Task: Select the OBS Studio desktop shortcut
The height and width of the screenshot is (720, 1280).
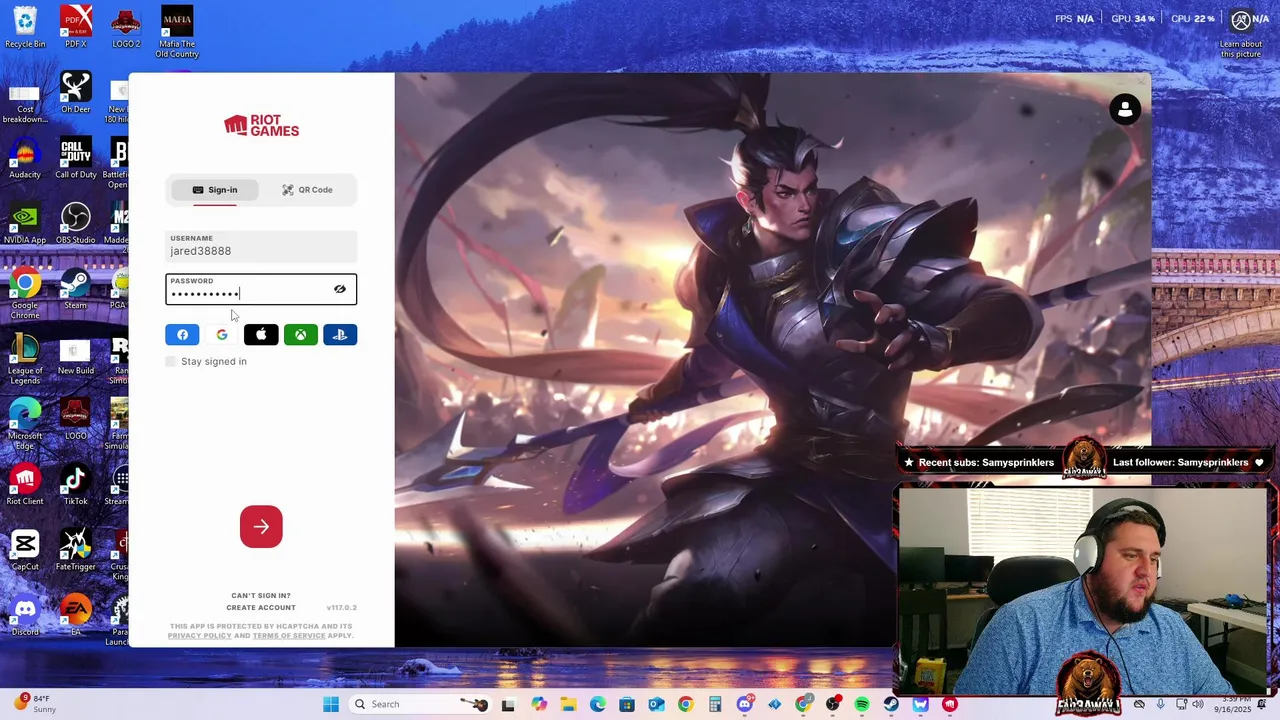Action: (76, 224)
